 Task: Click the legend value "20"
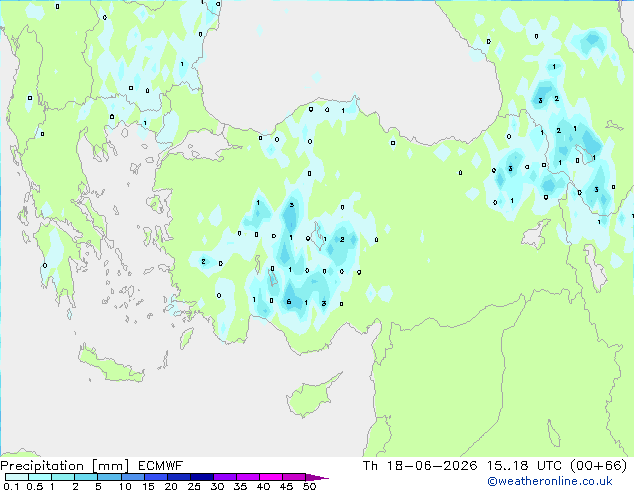coord(171,486)
